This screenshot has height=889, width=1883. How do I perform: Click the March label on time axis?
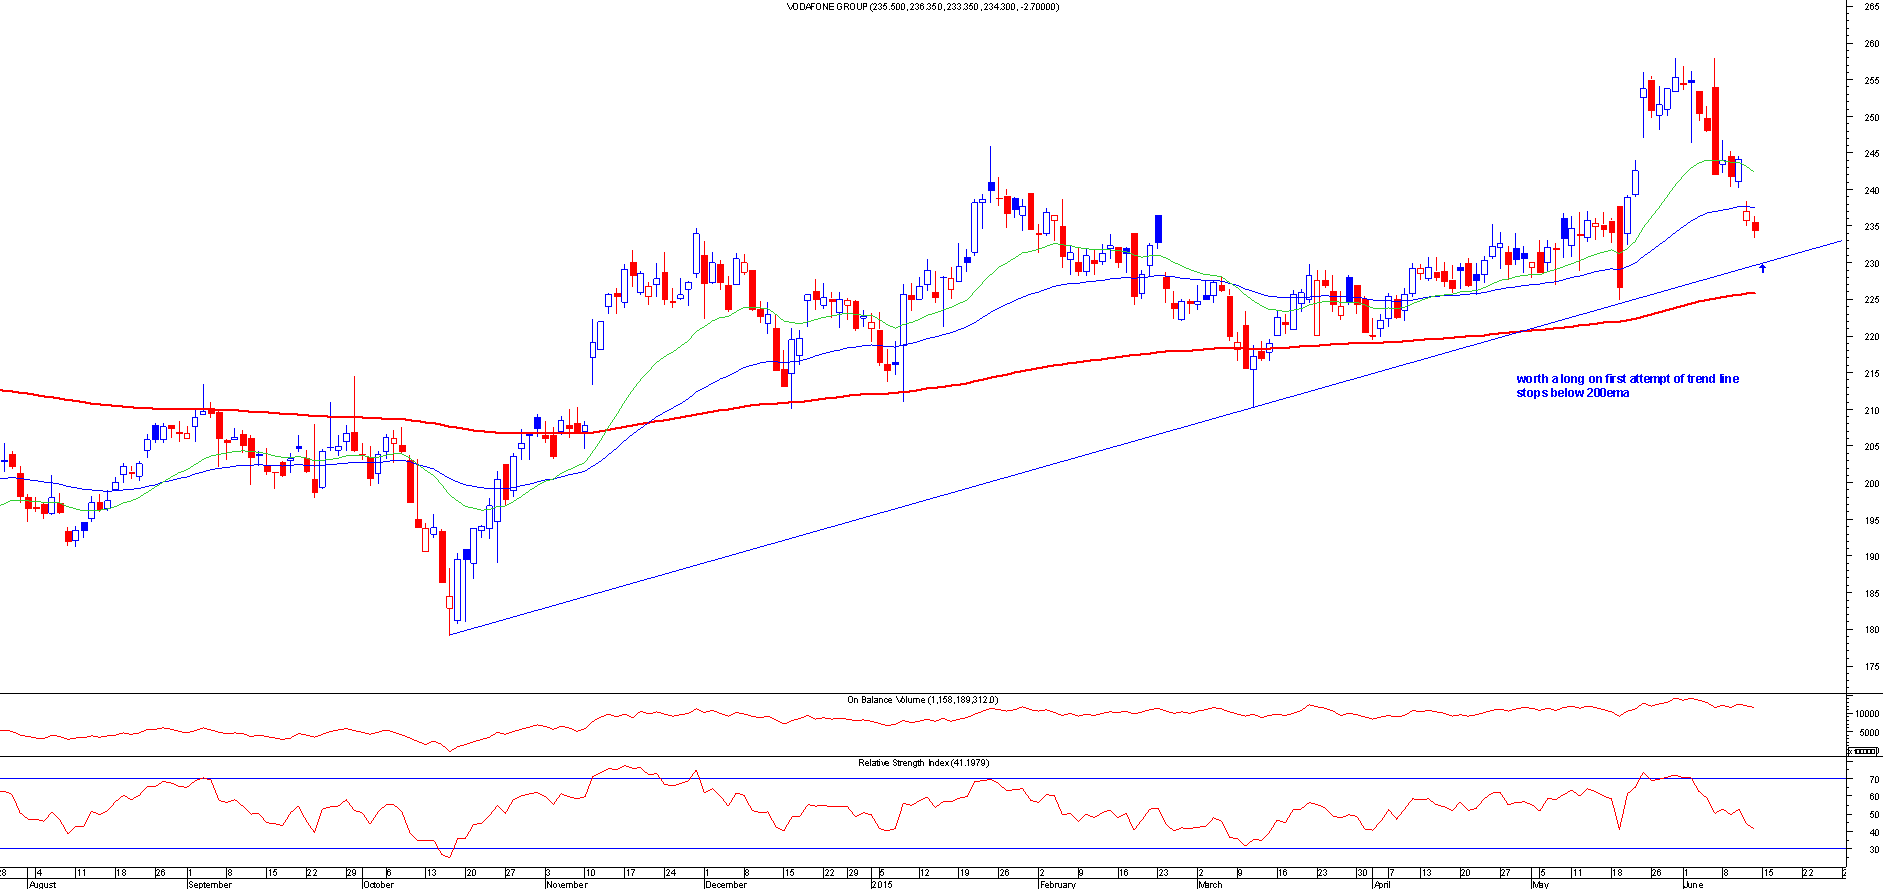[x=1210, y=884]
